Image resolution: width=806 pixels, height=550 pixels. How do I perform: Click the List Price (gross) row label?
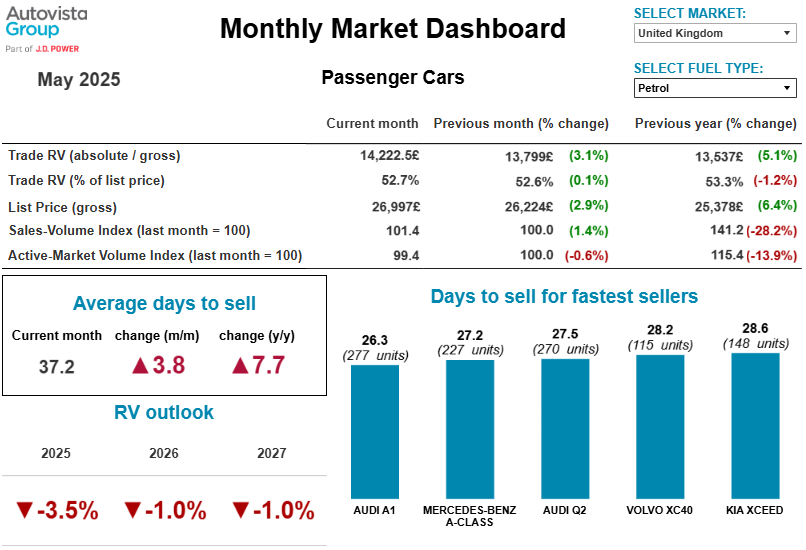pyautogui.click(x=62, y=207)
